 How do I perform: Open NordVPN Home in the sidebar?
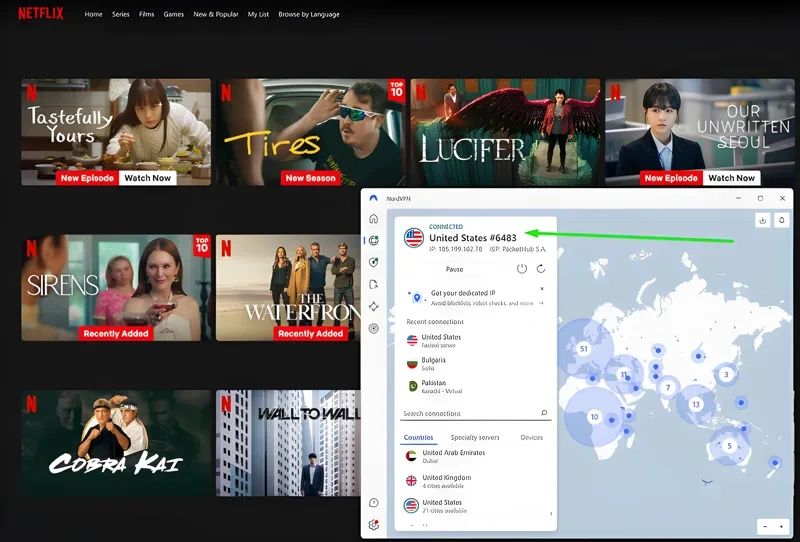[x=373, y=219]
